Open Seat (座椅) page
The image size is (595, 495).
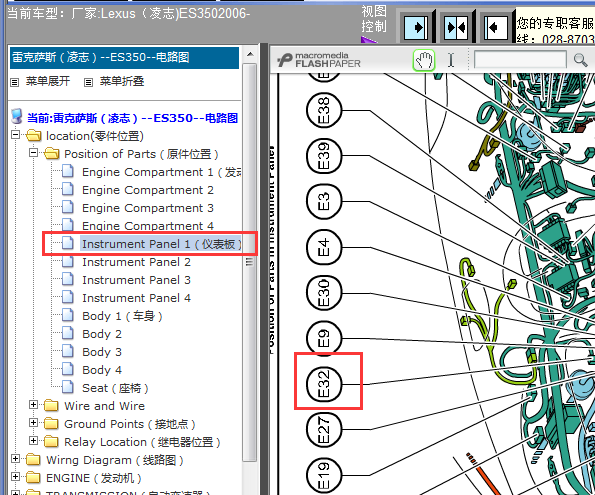click(x=115, y=388)
